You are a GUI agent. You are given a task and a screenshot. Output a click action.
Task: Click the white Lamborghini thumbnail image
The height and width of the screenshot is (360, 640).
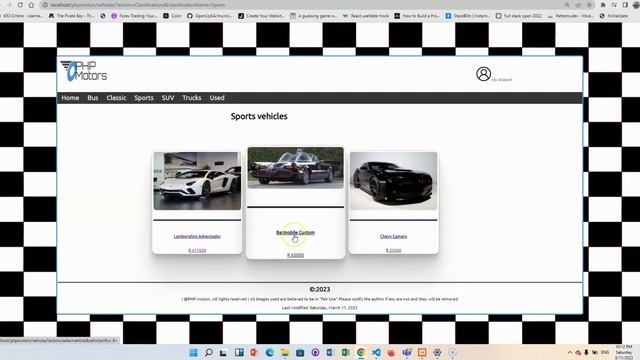[x=197, y=181]
